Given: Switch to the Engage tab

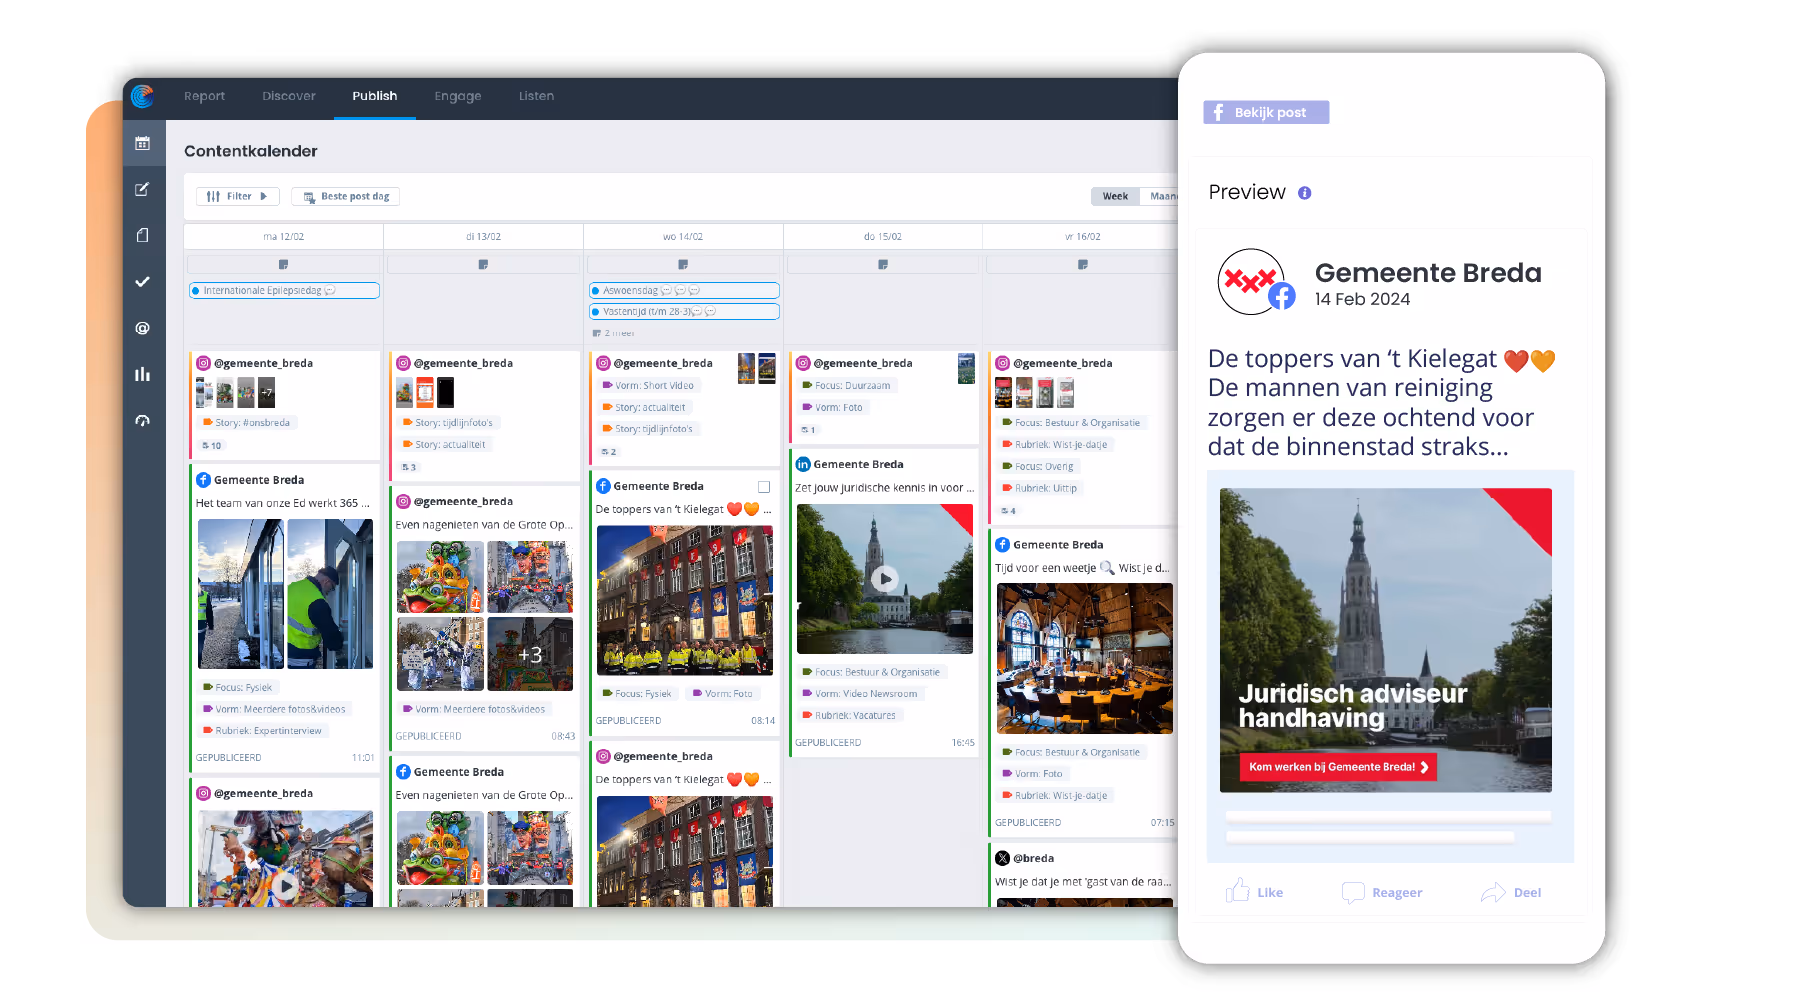Looking at the screenshot, I should pos(458,96).
